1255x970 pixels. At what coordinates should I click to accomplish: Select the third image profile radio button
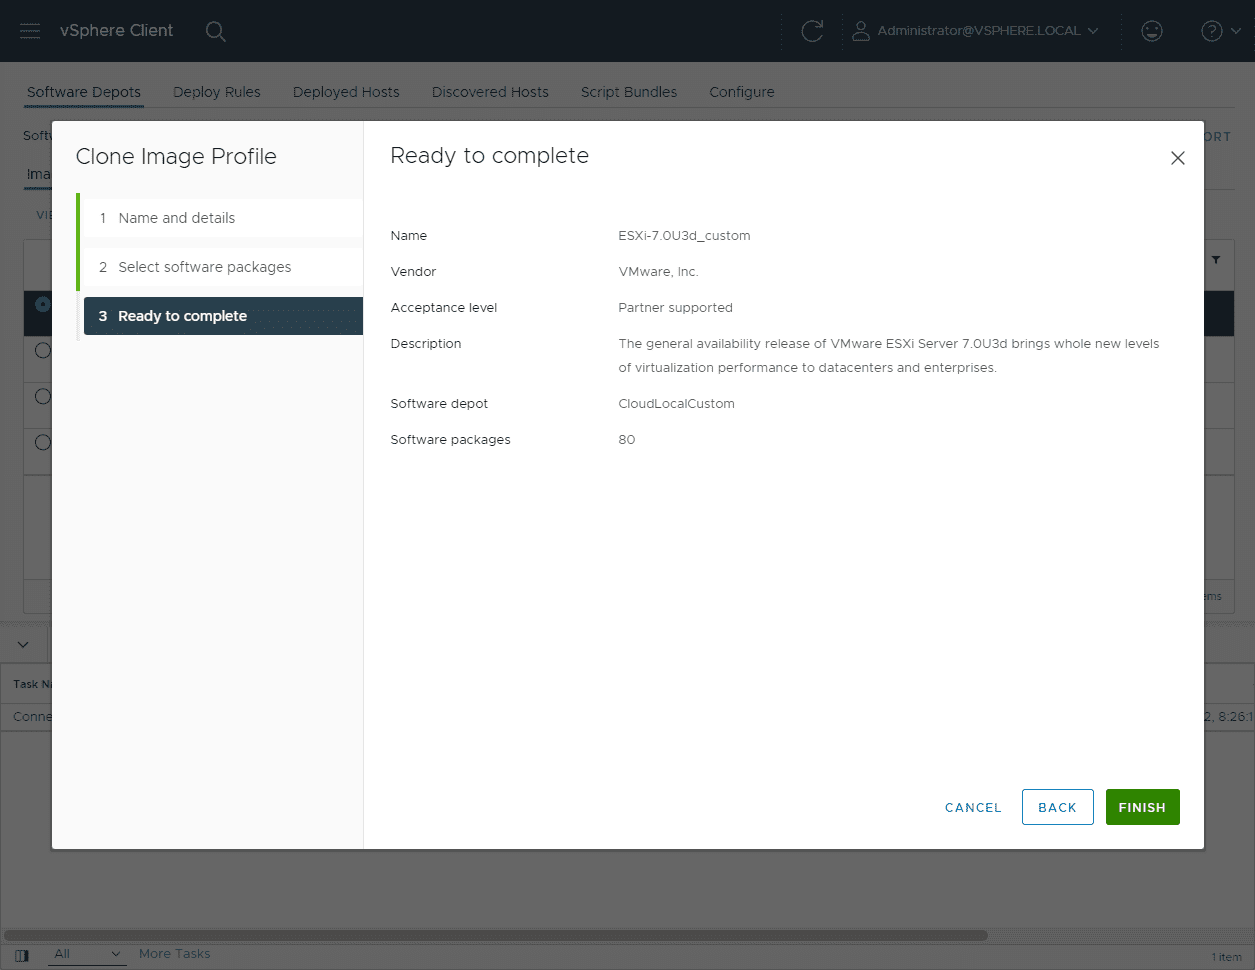point(42,396)
